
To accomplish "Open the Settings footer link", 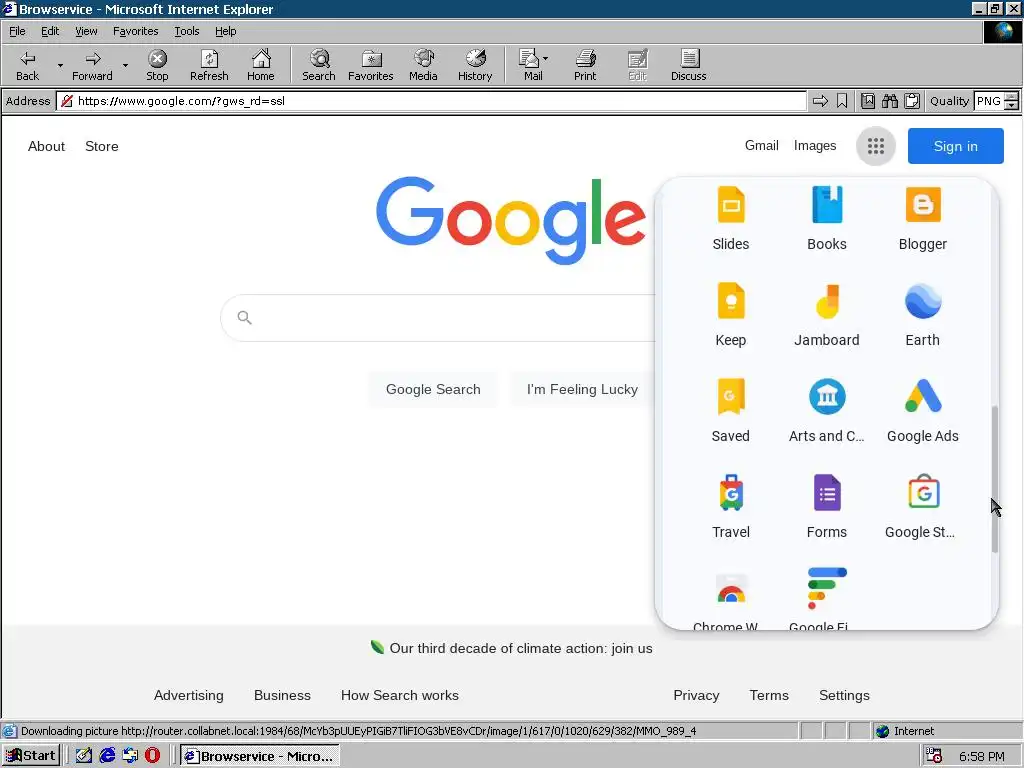I will 844,696.
